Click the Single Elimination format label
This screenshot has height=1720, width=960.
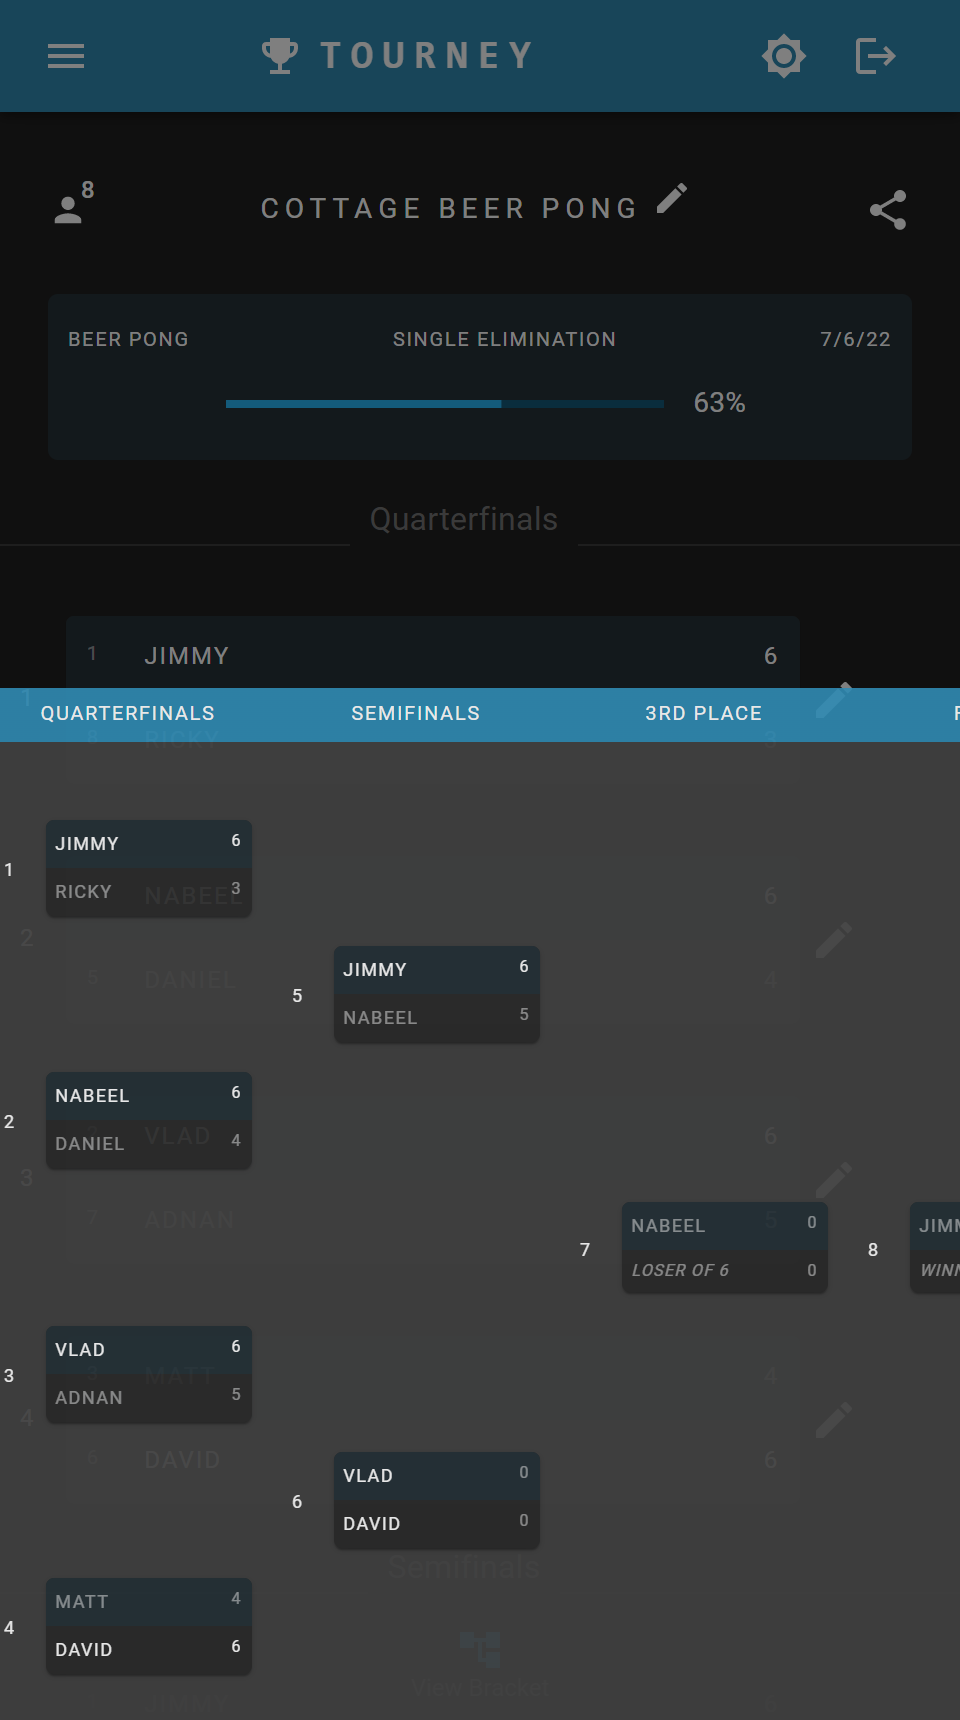(504, 340)
